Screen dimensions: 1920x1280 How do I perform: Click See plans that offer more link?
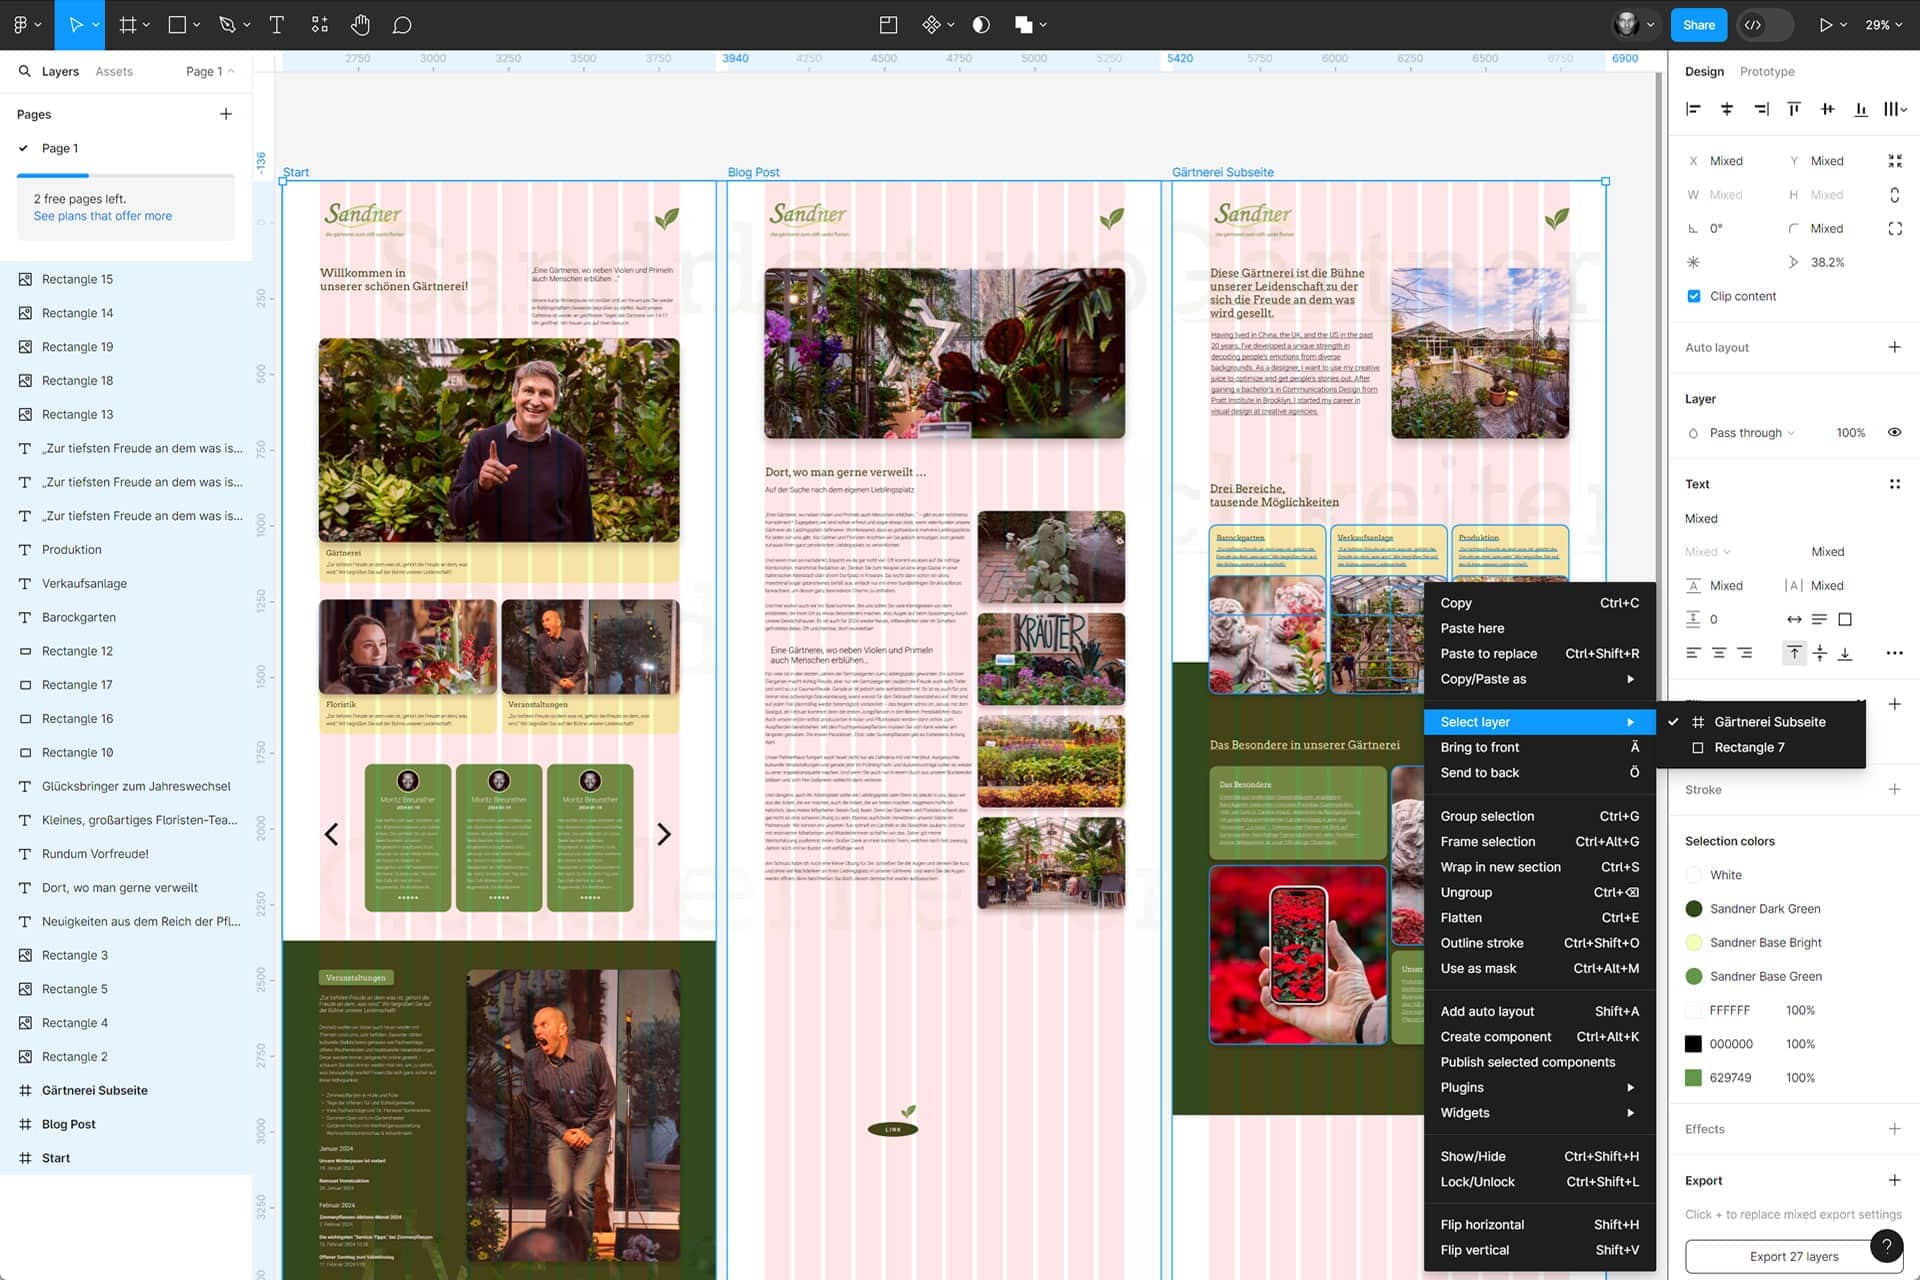(103, 216)
